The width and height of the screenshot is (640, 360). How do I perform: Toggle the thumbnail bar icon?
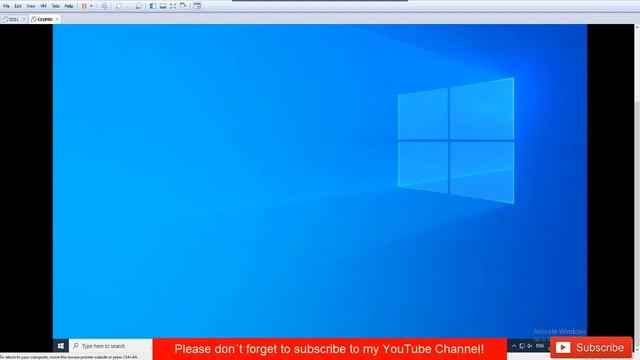163,6
